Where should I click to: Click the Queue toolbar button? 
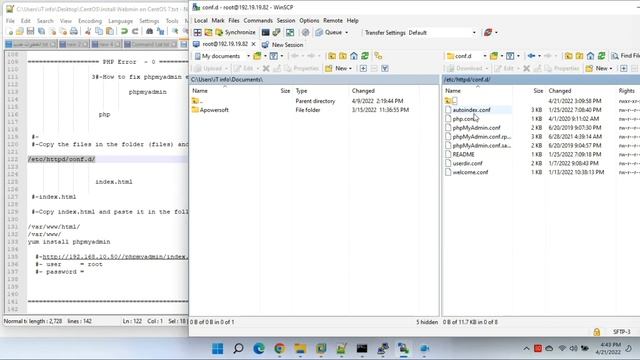click(x=329, y=32)
